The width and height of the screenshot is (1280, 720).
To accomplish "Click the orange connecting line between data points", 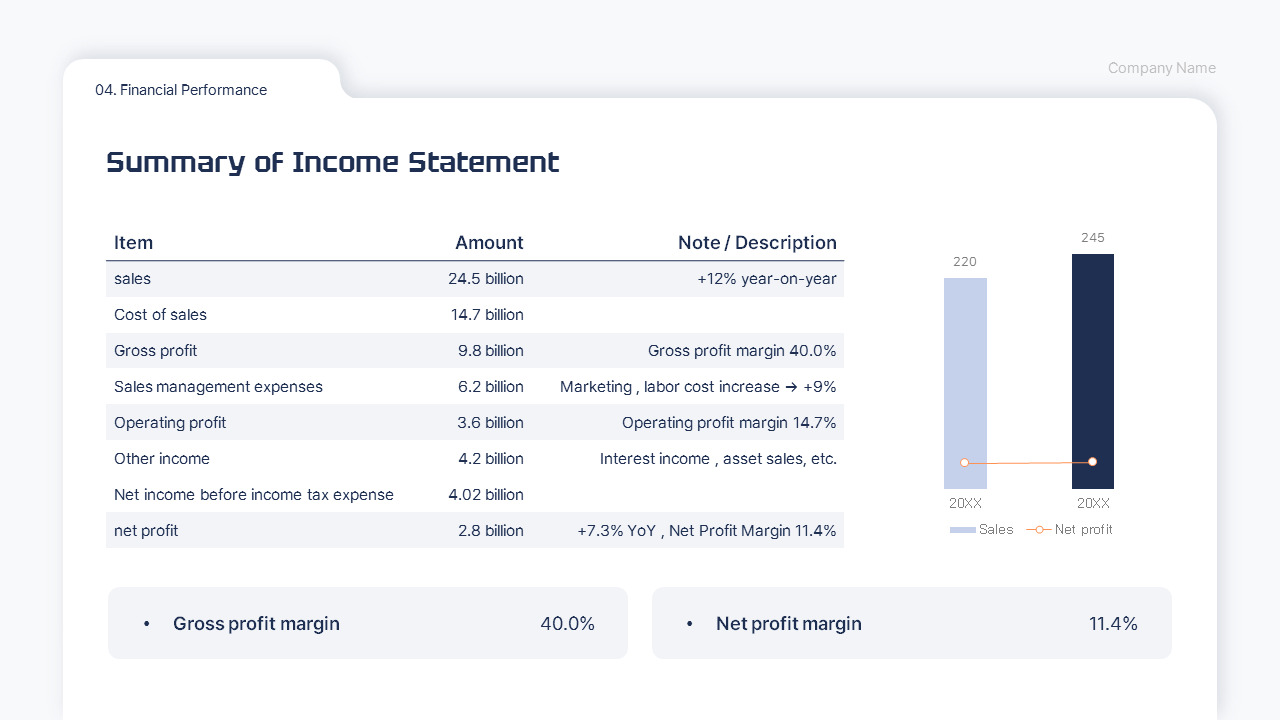I will click(x=1028, y=462).
